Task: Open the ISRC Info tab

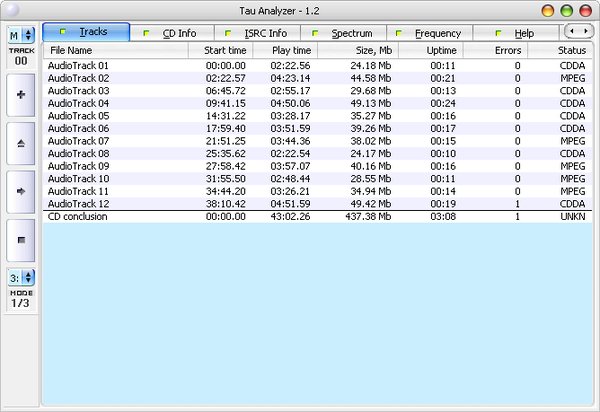Action: pos(258,33)
